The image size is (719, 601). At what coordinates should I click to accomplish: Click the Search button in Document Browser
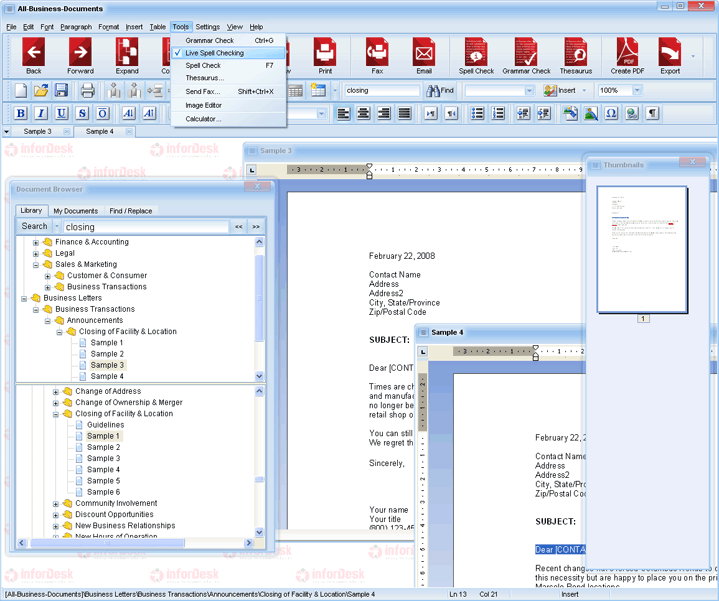click(x=34, y=227)
